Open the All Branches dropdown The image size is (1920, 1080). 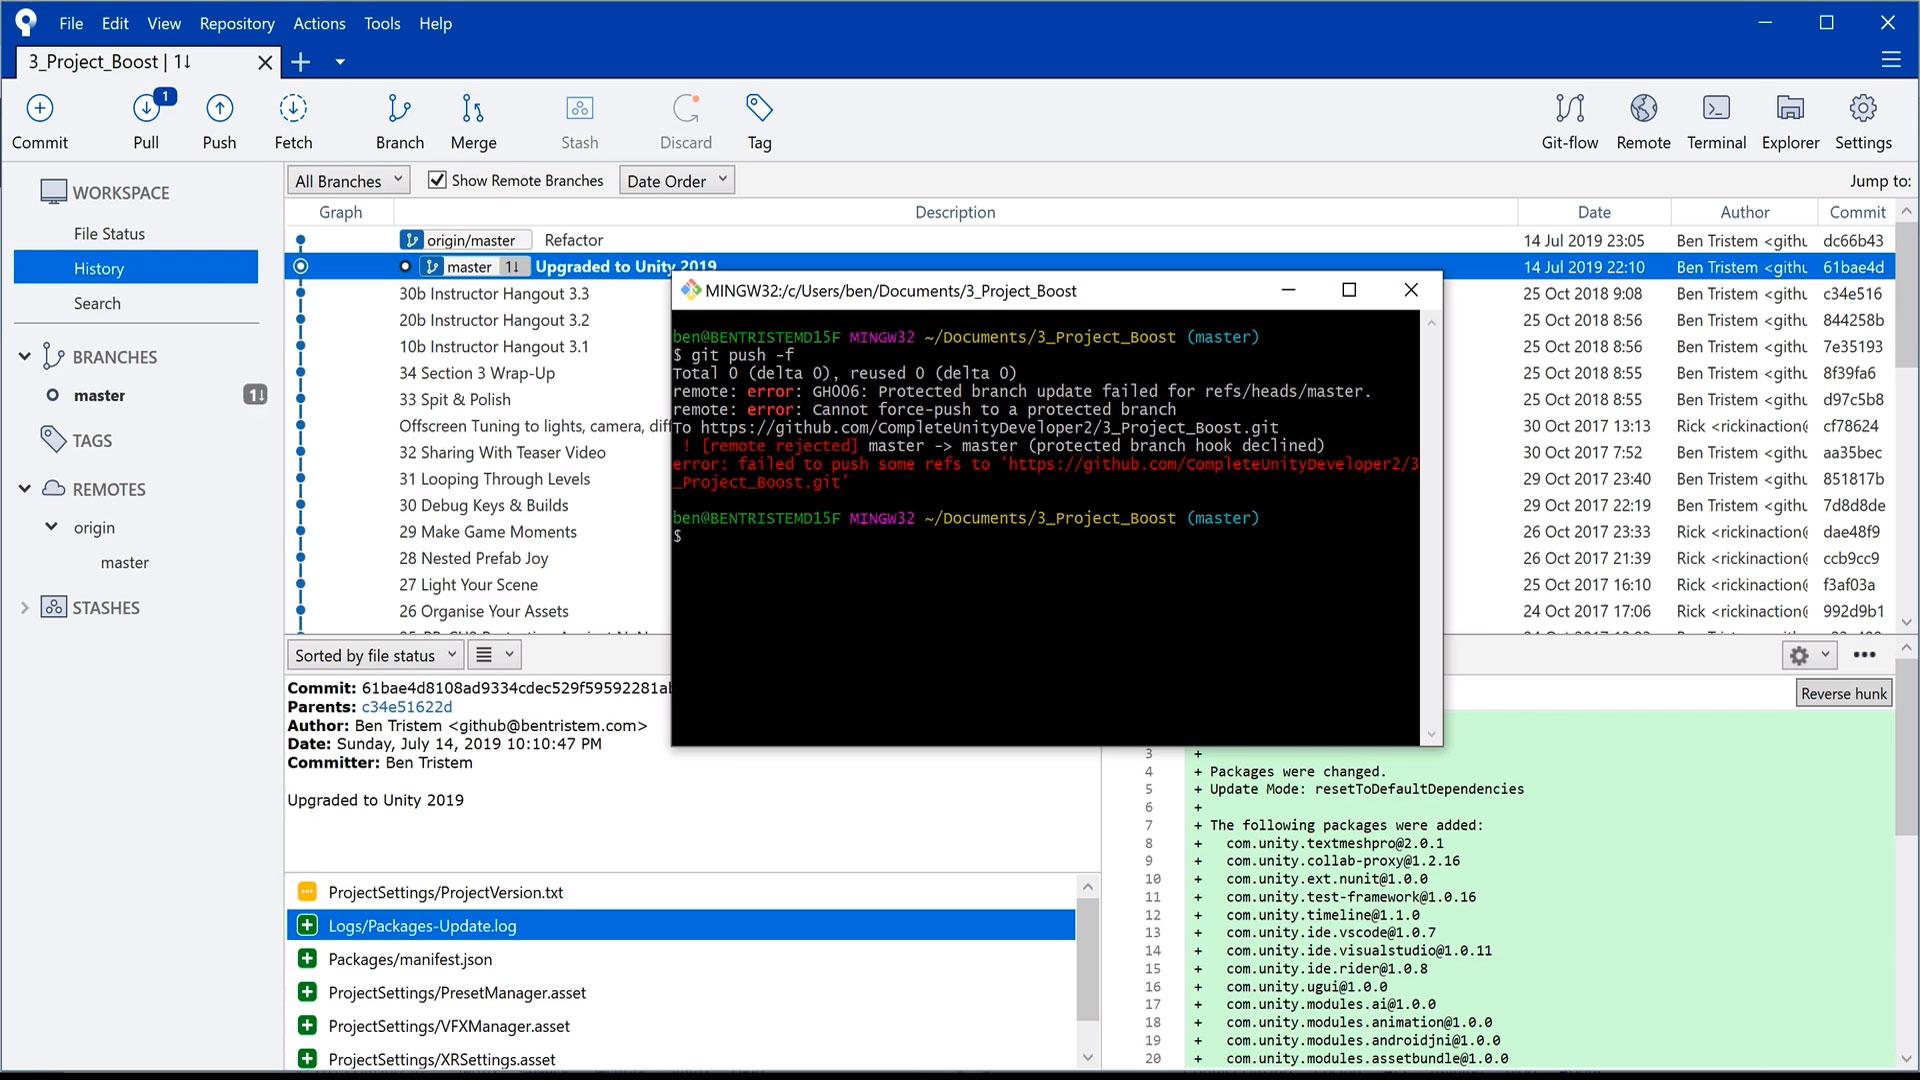pos(348,180)
